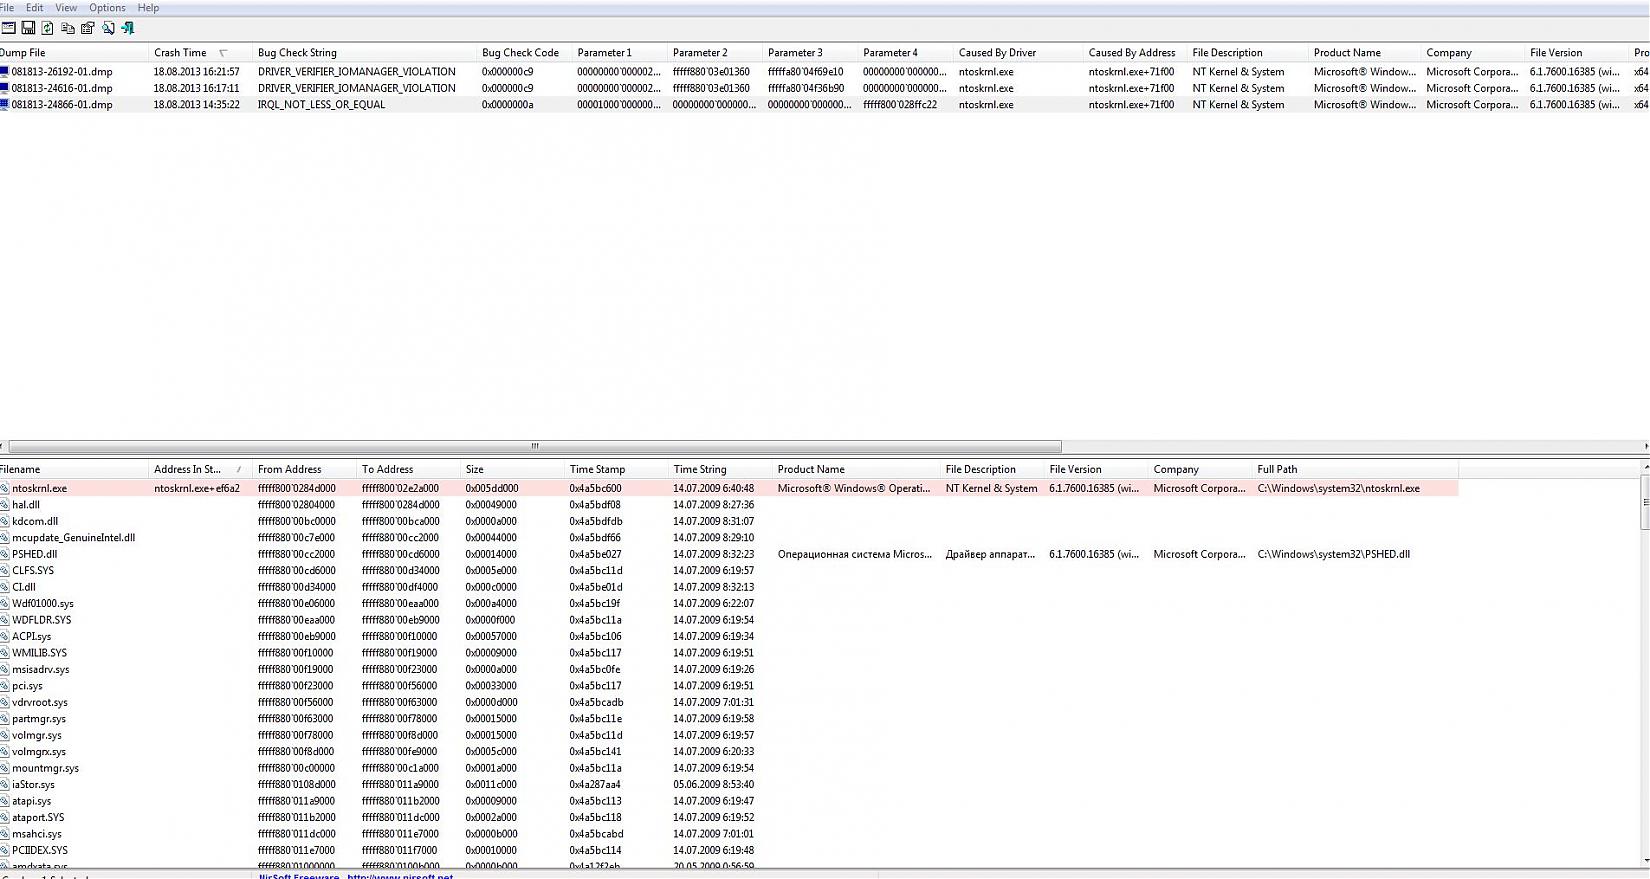Image resolution: width=1650 pixels, height=879 pixels.
Task: Click the icon beside 081813-26192-01.dmp
Action: click(x=4, y=72)
